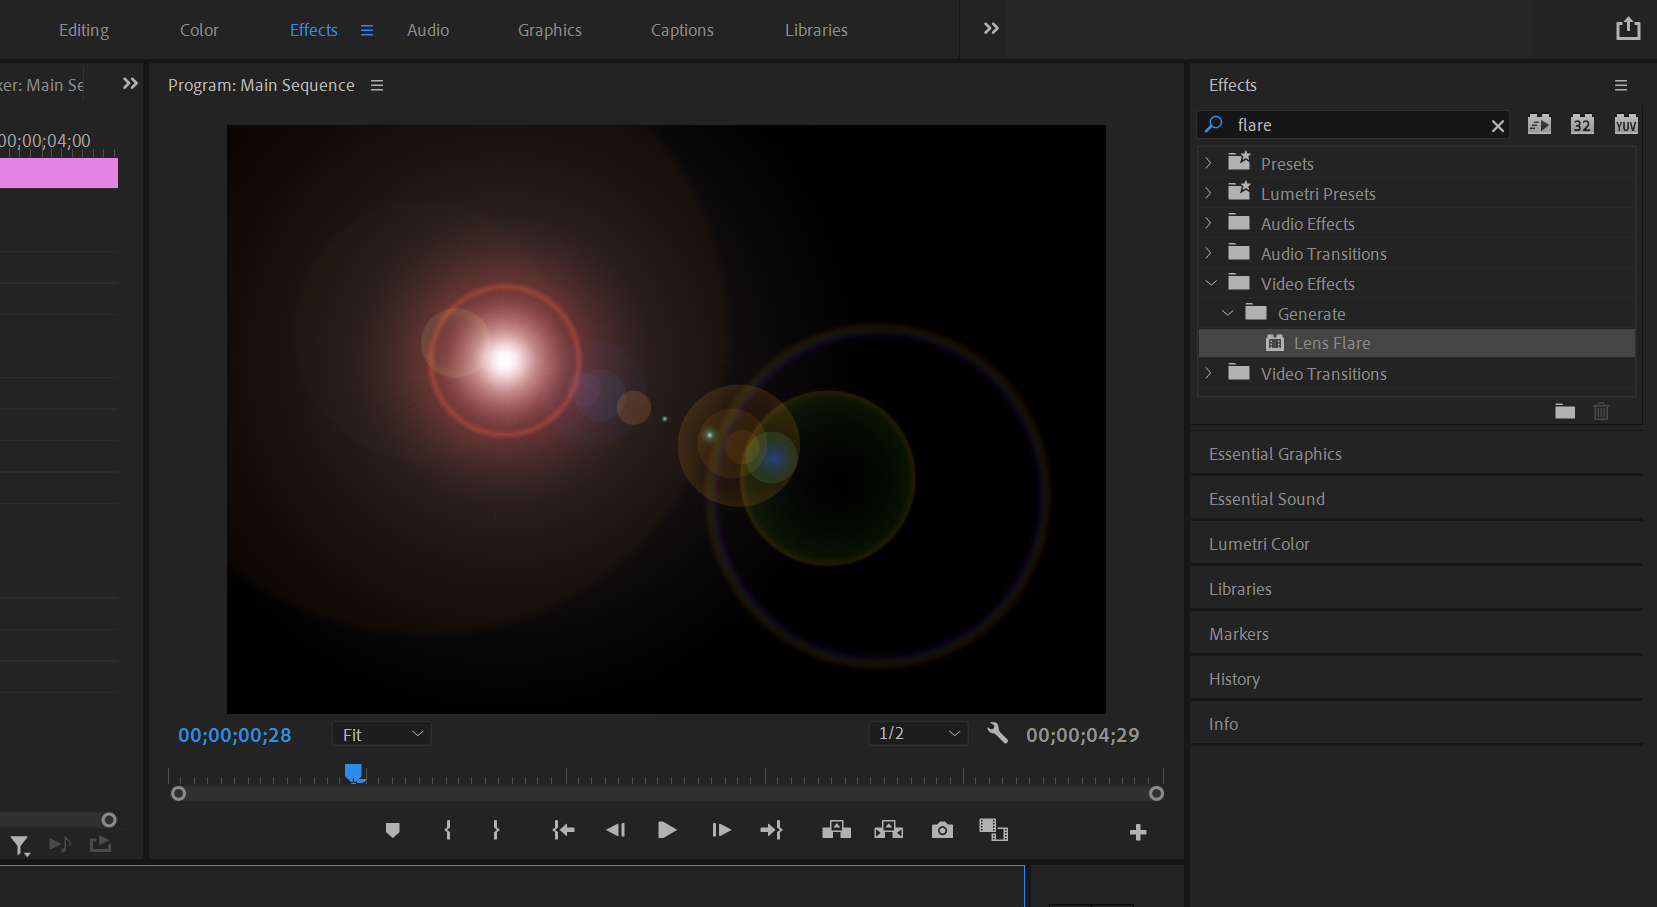The width and height of the screenshot is (1657, 907).
Task: Open the Comparison View icon
Action: [993, 830]
